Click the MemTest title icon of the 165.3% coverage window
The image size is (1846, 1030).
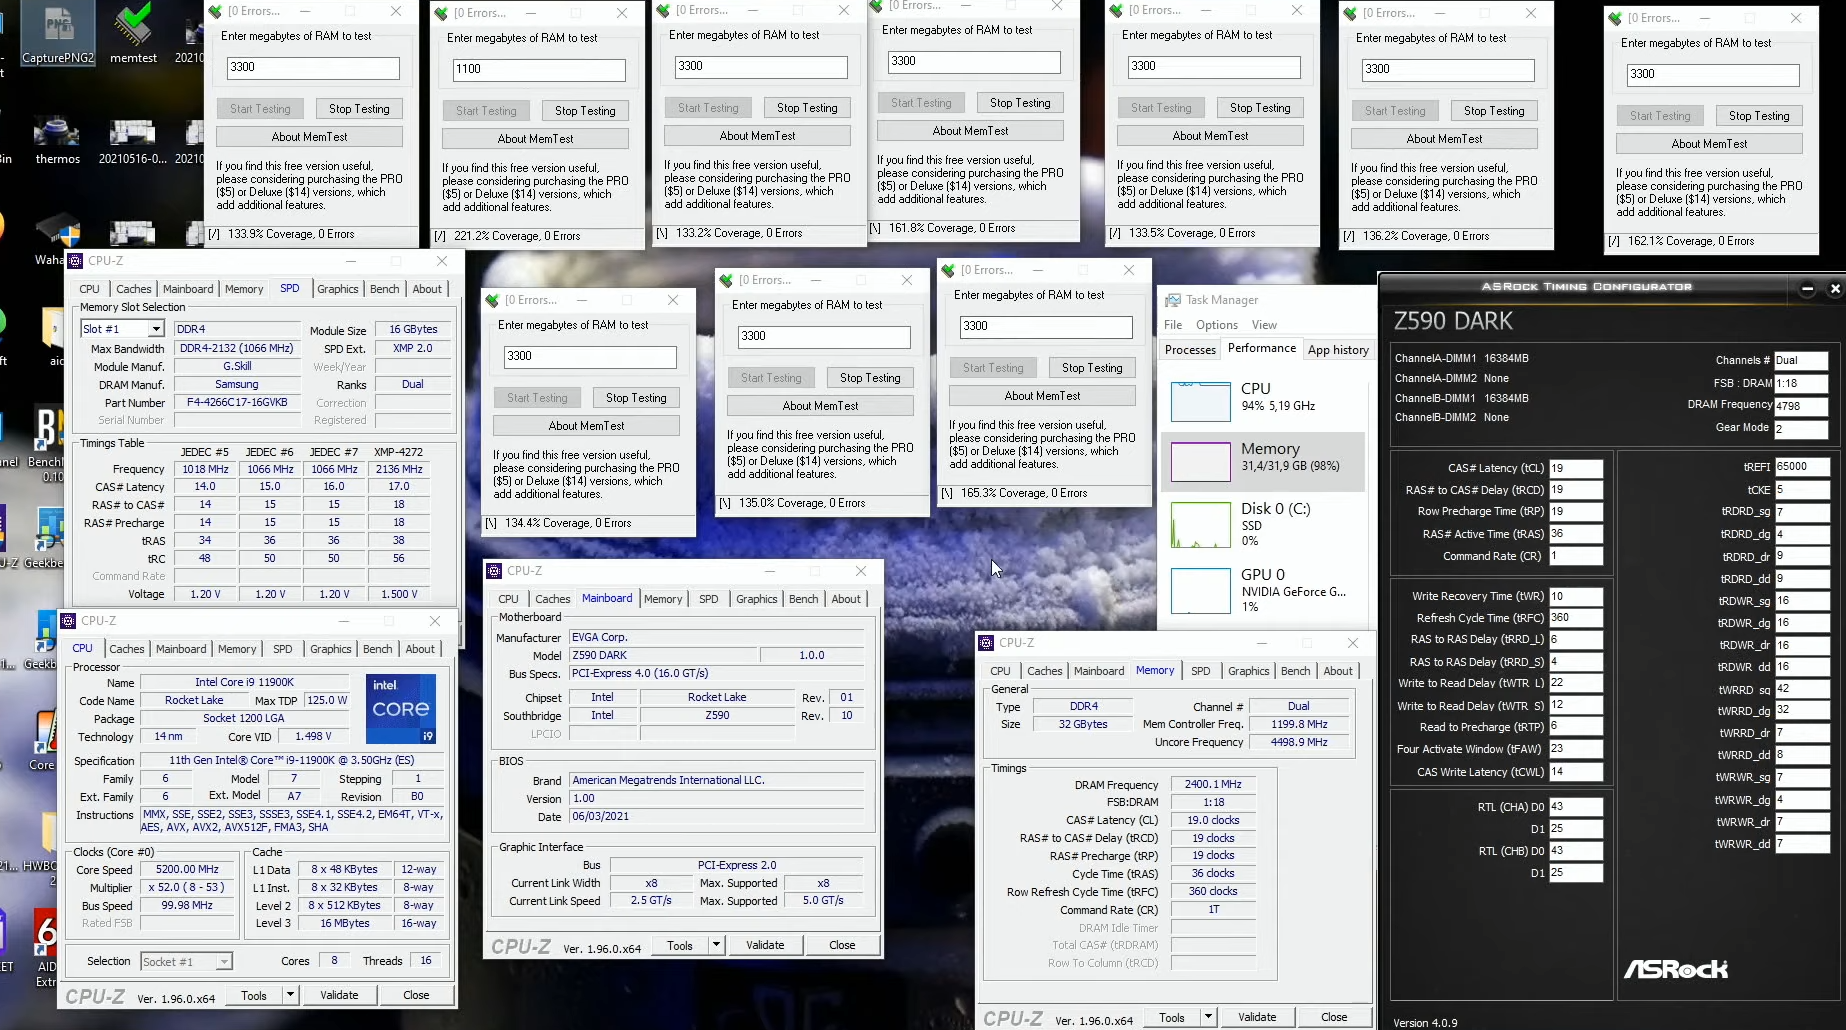pos(948,270)
